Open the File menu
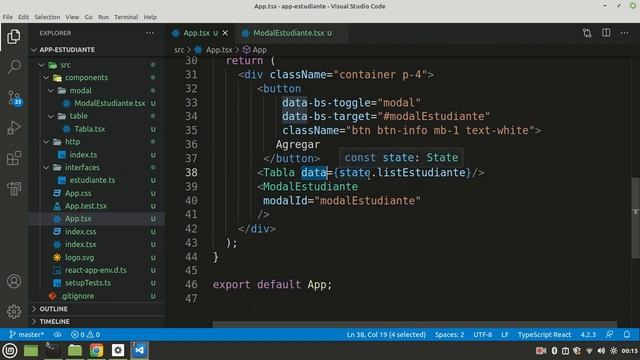The image size is (640, 360). click(x=7, y=17)
